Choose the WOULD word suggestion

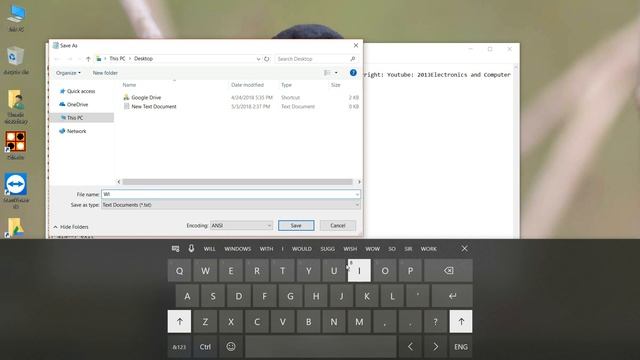[302, 249]
